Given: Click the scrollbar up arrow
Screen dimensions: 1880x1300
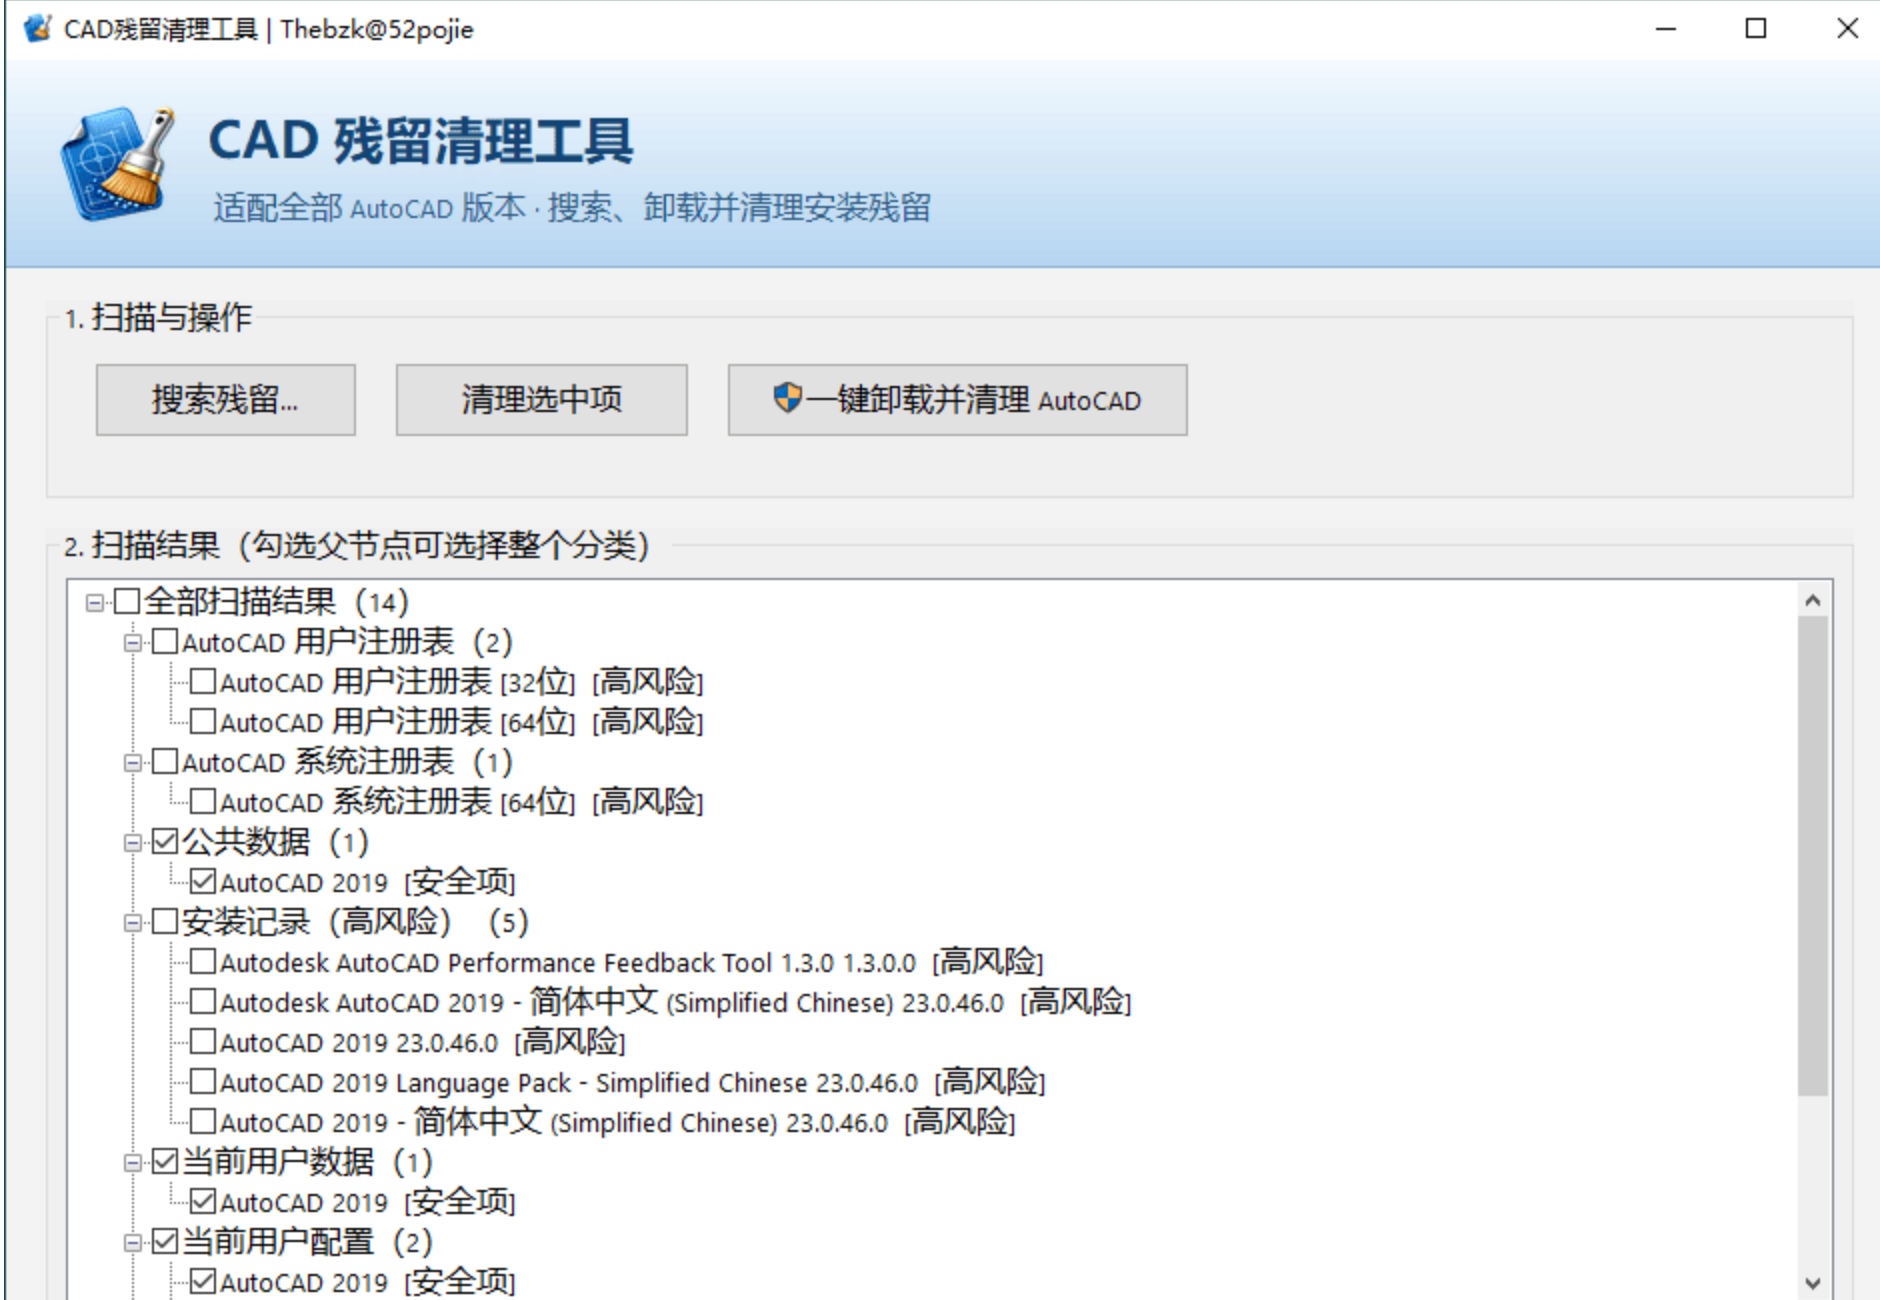Looking at the screenshot, I should coord(1812,600).
